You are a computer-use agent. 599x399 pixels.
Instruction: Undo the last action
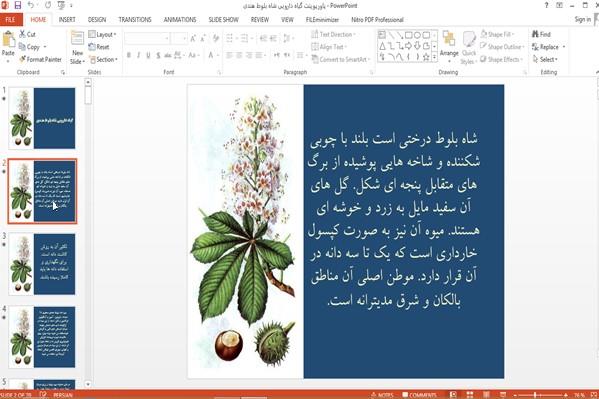[x=31, y=5]
